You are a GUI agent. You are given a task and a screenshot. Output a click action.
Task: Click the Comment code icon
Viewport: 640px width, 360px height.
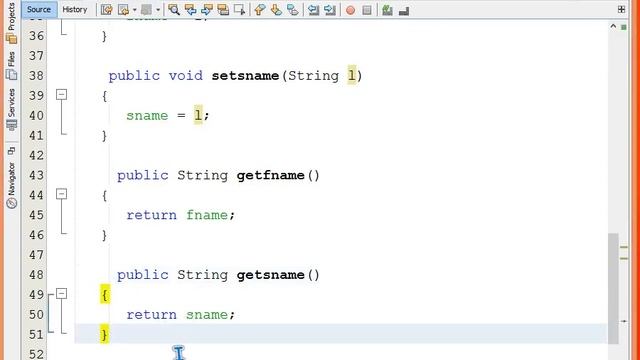(387, 10)
